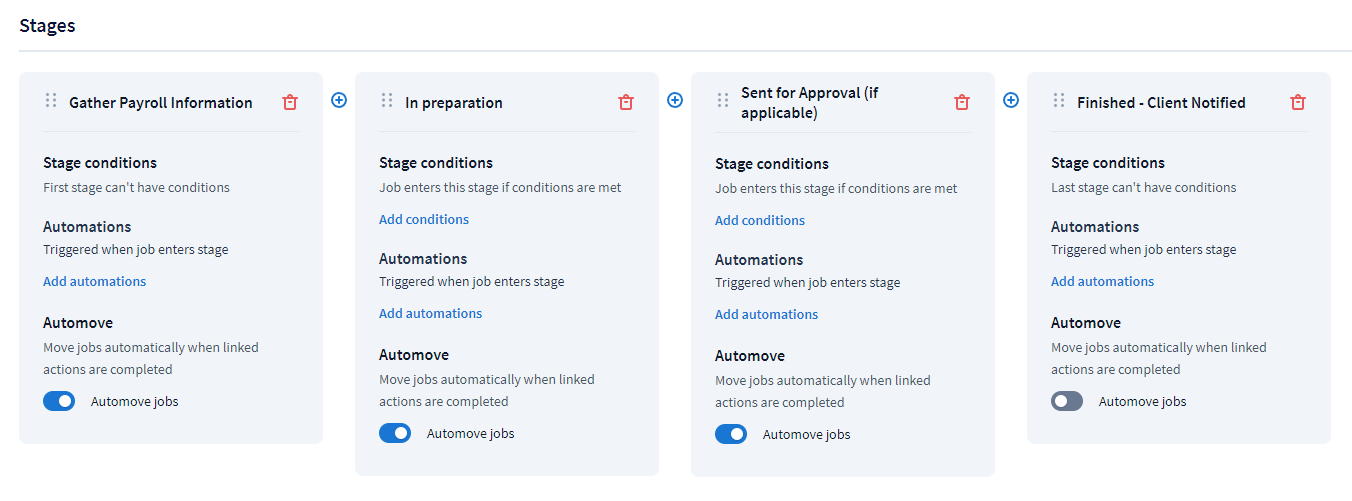Delete the Finished - Client Notified stage
The height and width of the screenshot is (501, 1352).
pyautogui.click(x=1298, y=102)
